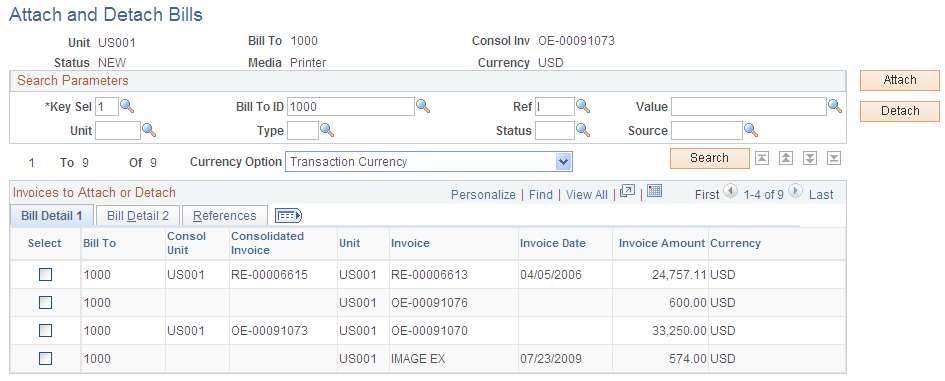Focus the Type input field
945x381 pixels.
tap(303, 130)
